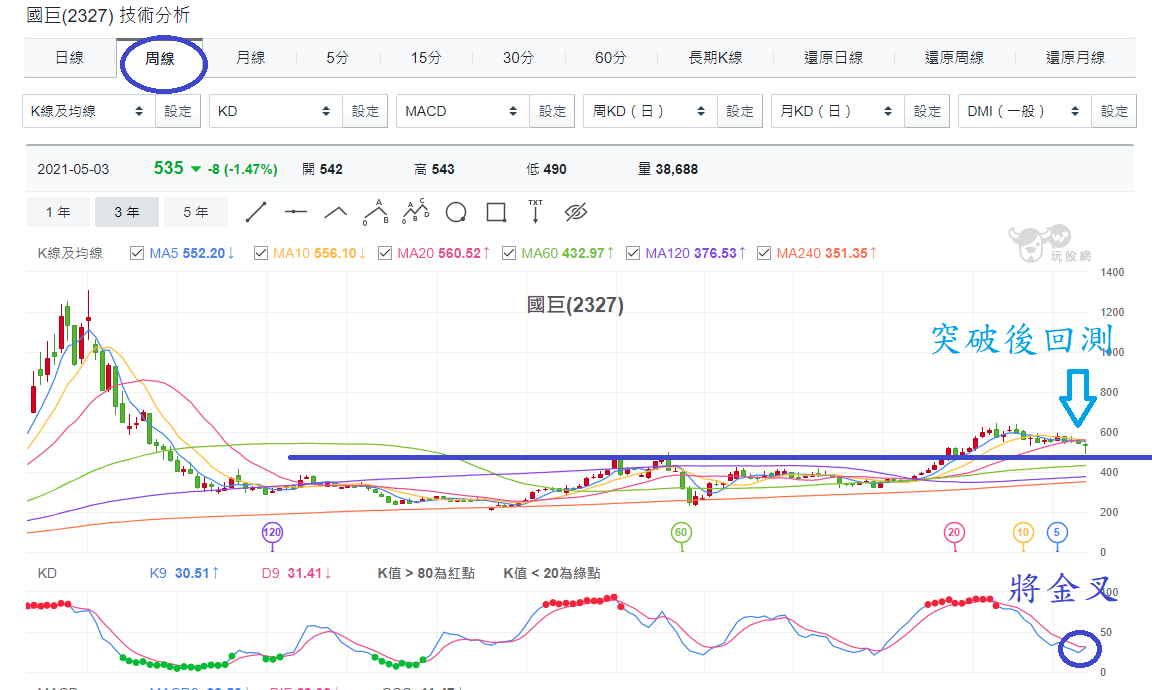Viewport: 1152px width, 690px height.
Task: Switch to the 60分 tab
Action: (x=611, y=57)
